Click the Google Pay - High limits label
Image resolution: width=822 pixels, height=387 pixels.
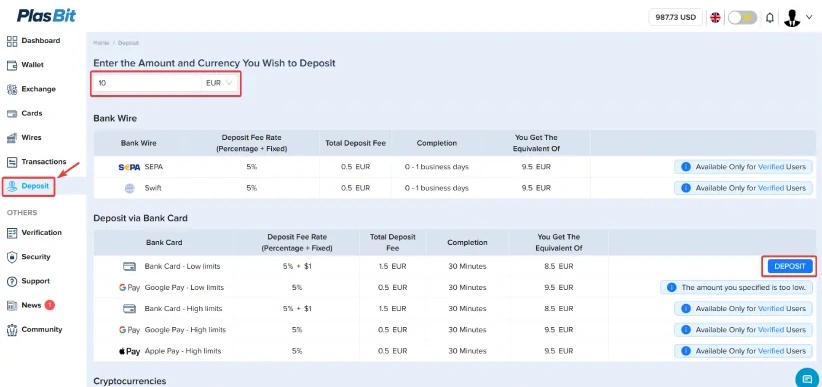(x=185, y=330)
